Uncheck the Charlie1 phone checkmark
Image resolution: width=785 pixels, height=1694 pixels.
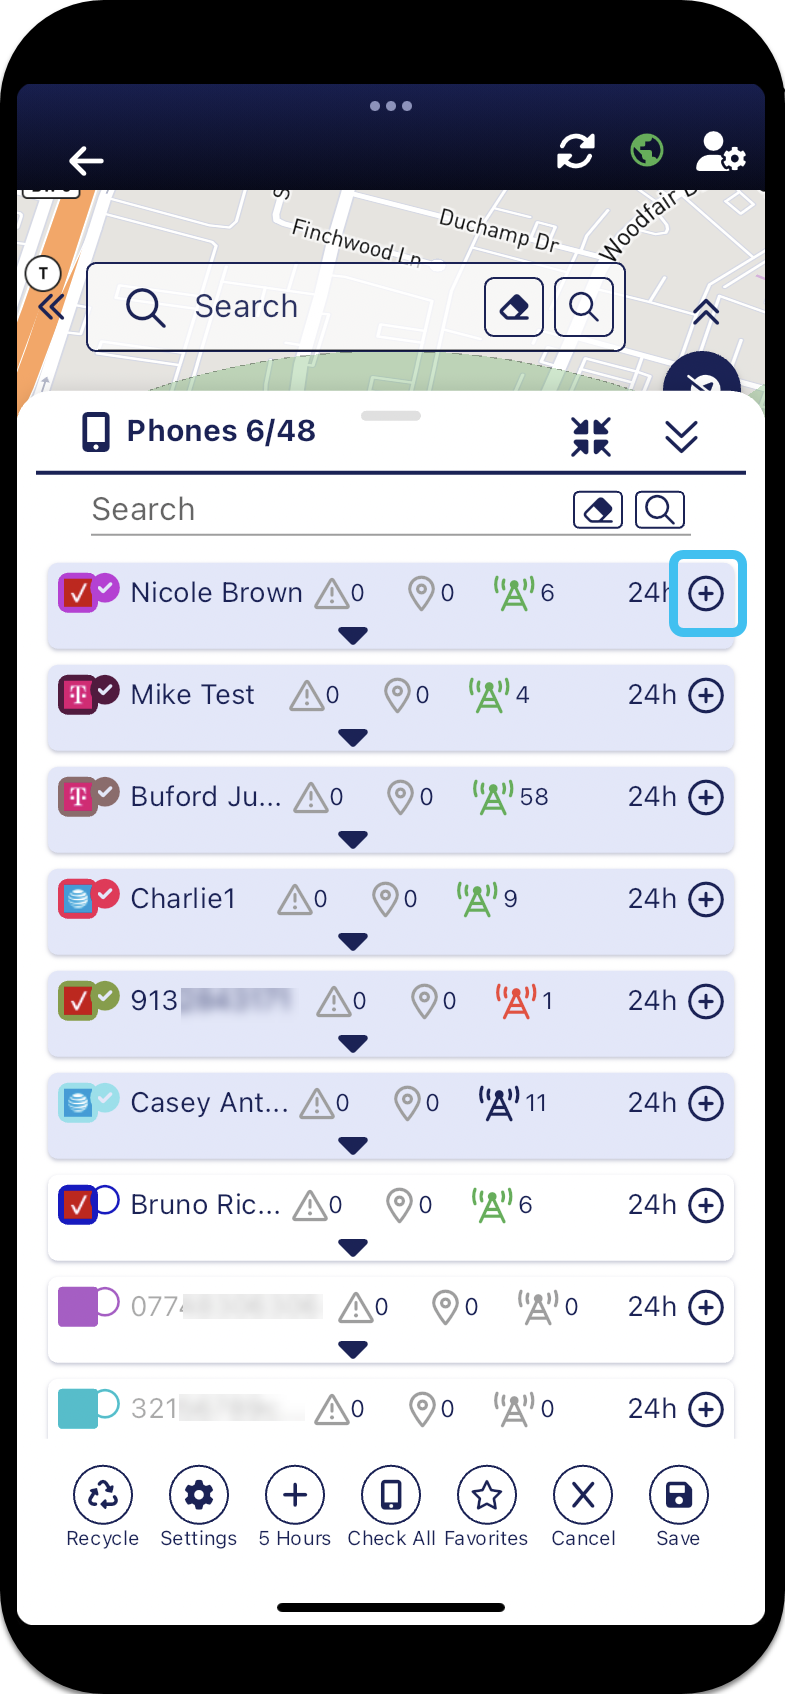tap(106, 892)
